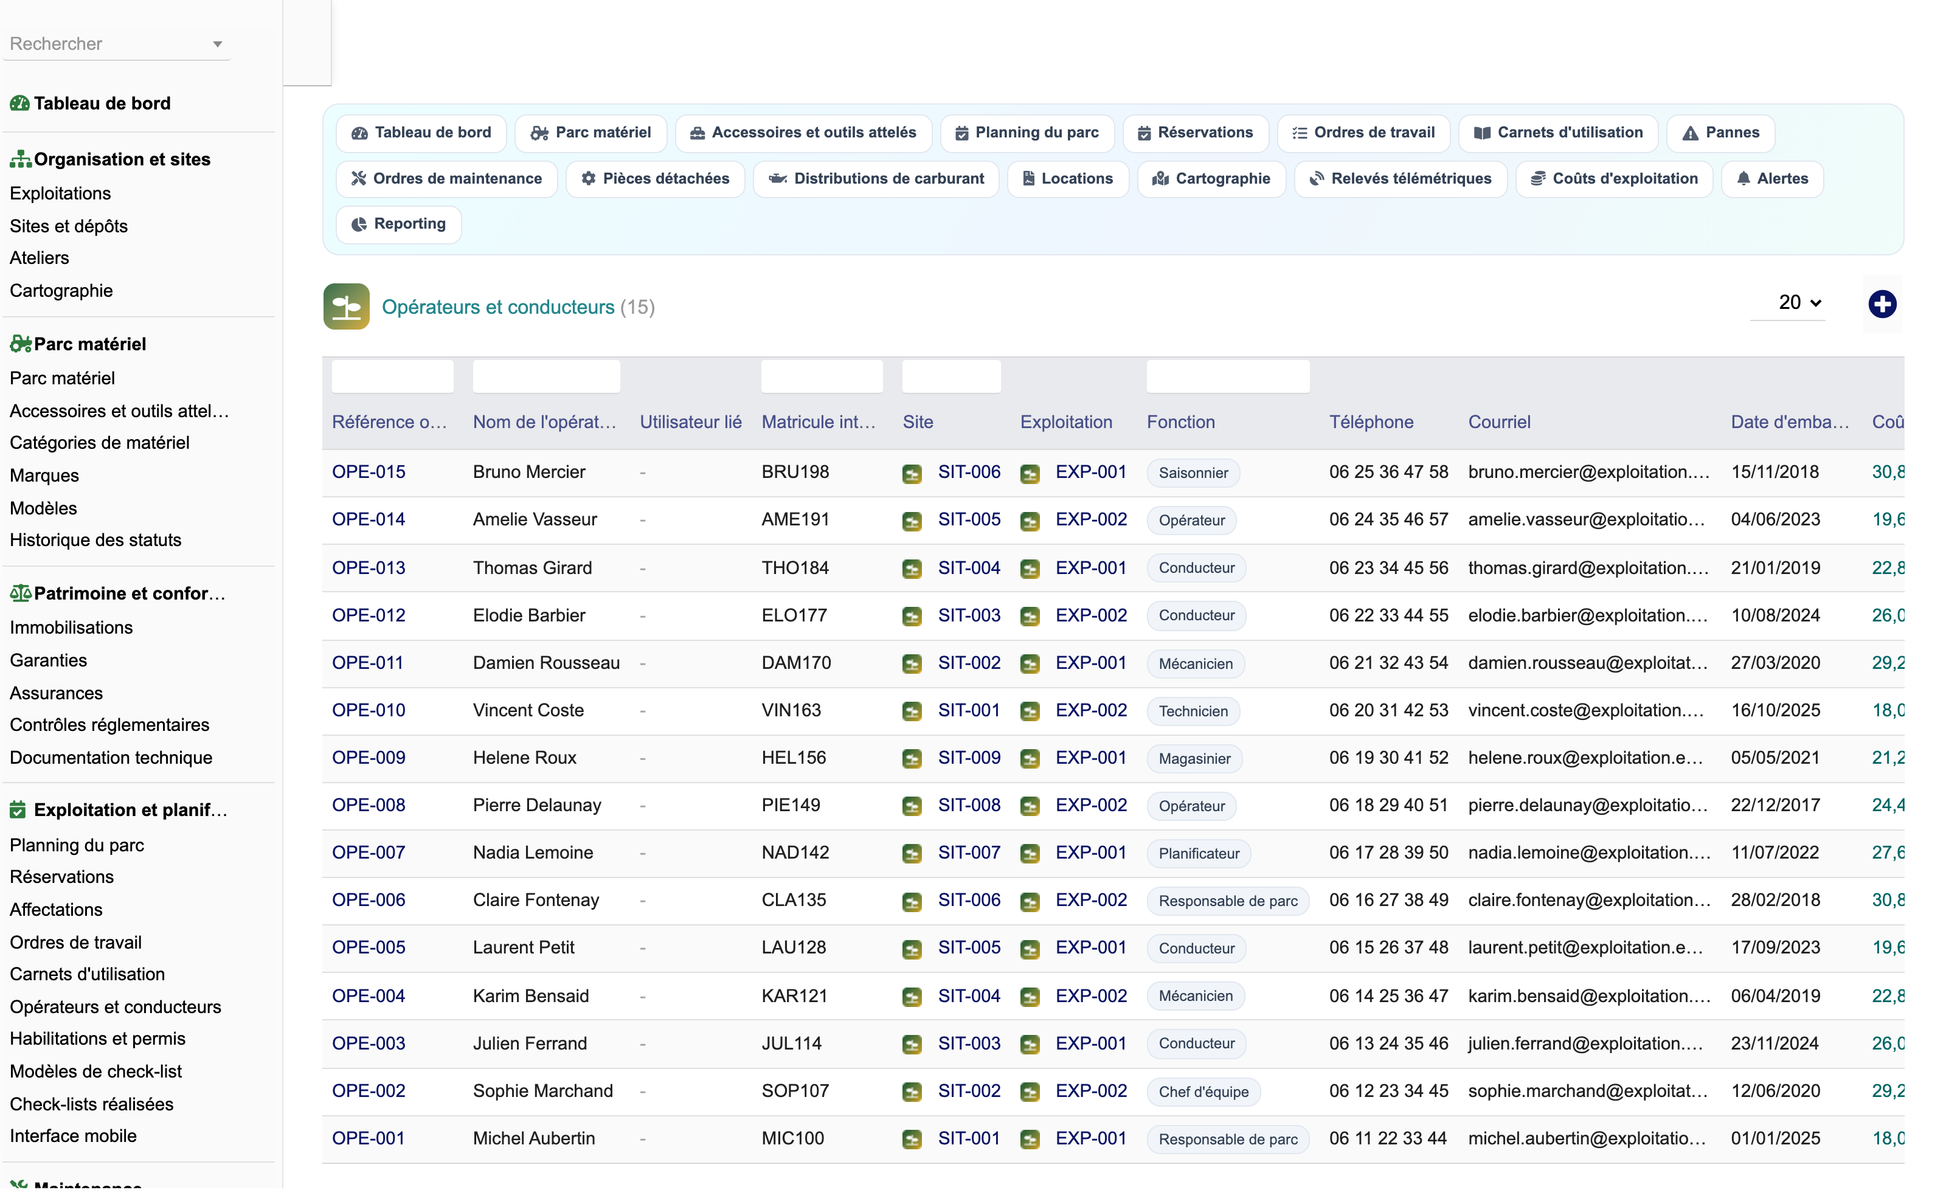
Task: Open Exploitations in the sidebar
Action: [60, 193]
